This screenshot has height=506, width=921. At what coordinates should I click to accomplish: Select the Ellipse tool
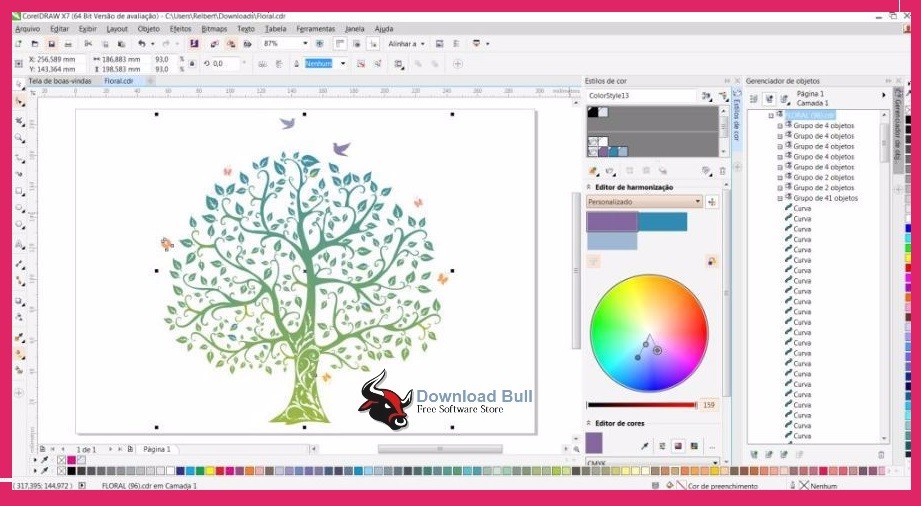click(20, 208)
